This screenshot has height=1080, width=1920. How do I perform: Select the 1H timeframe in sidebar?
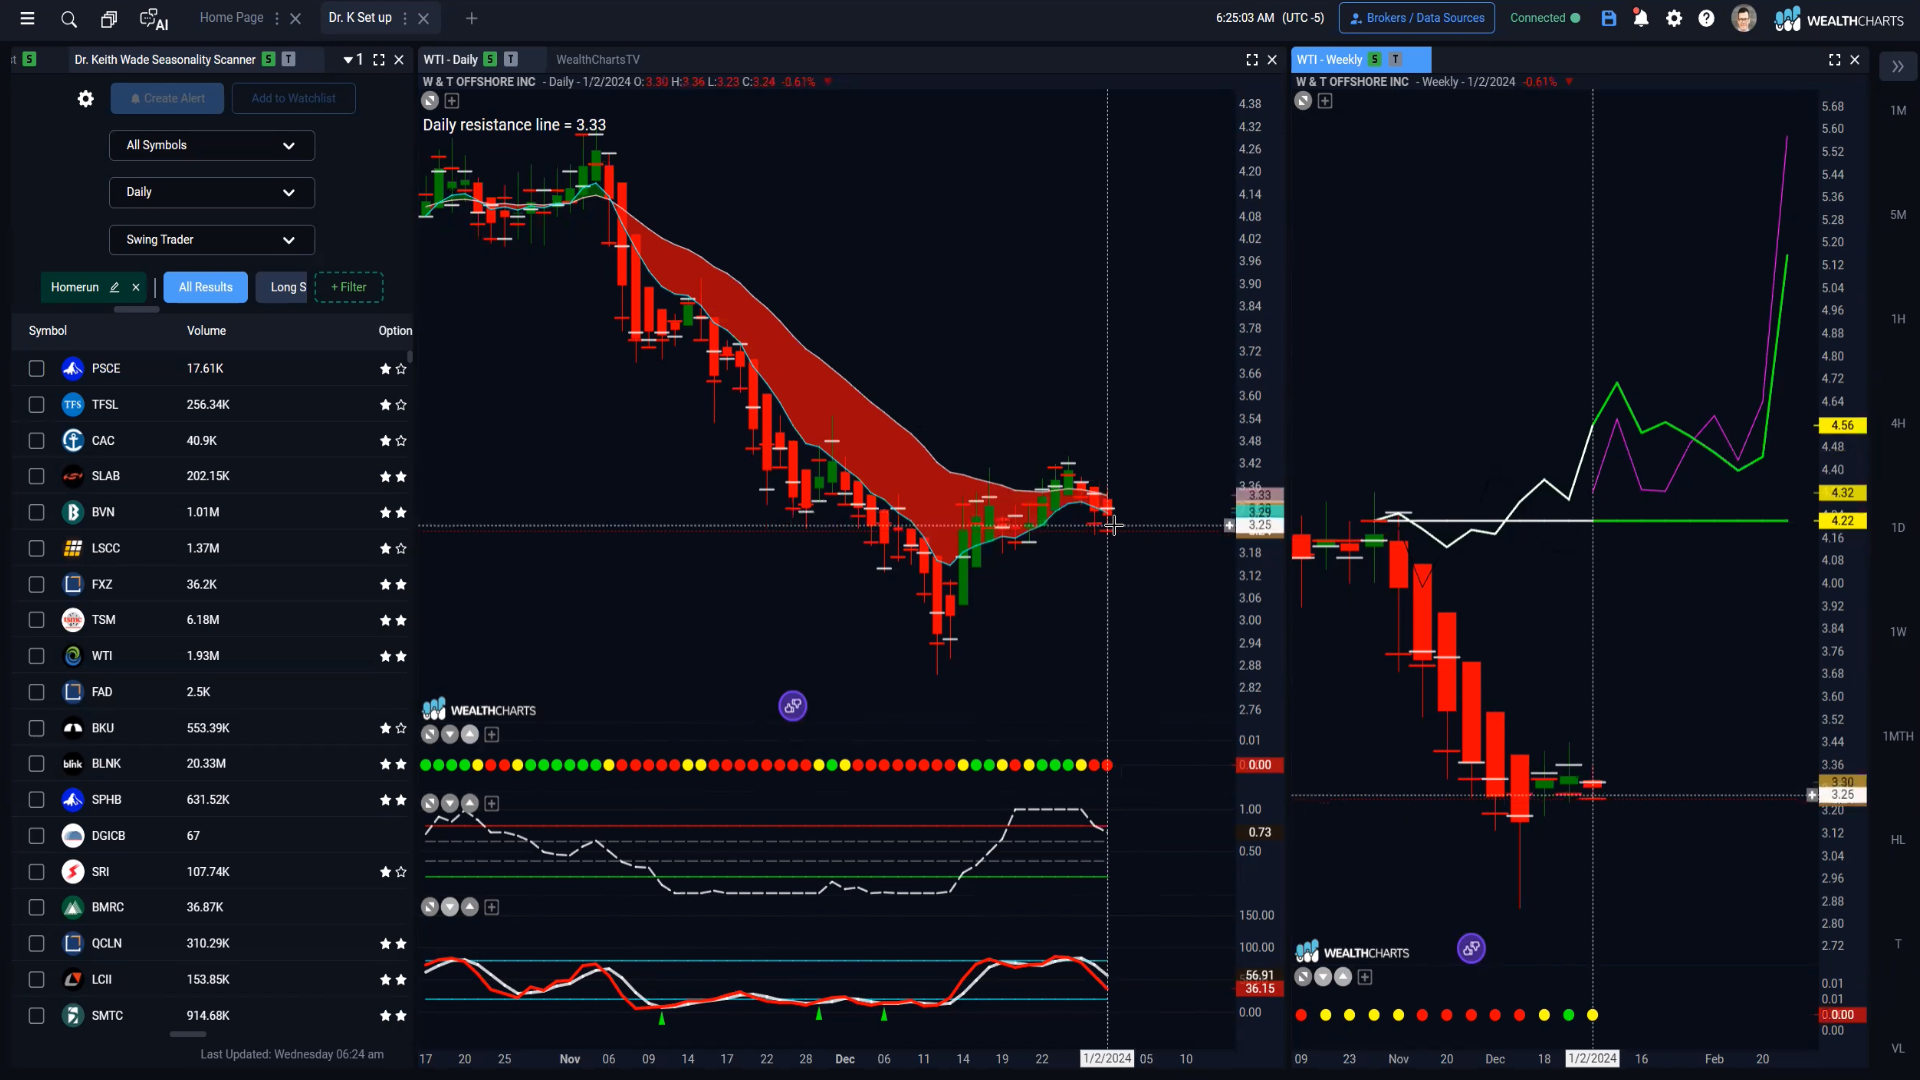pos(1898,319)
